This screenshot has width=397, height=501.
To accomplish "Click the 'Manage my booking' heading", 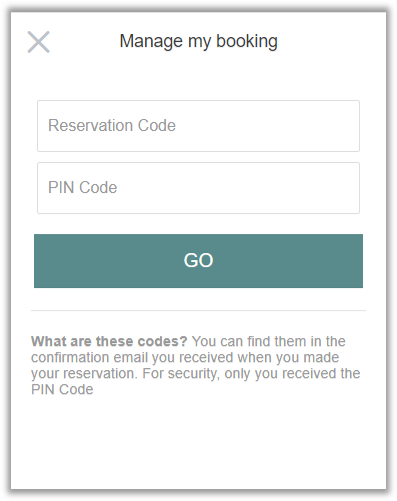I will click(x=199, y=42).
